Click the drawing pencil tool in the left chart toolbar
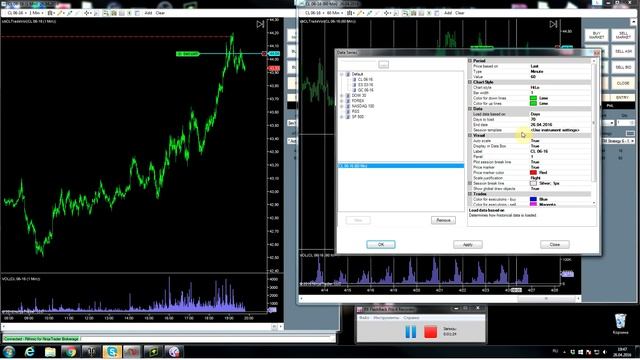This screenshot has width=640, height=360. point(60,13)
